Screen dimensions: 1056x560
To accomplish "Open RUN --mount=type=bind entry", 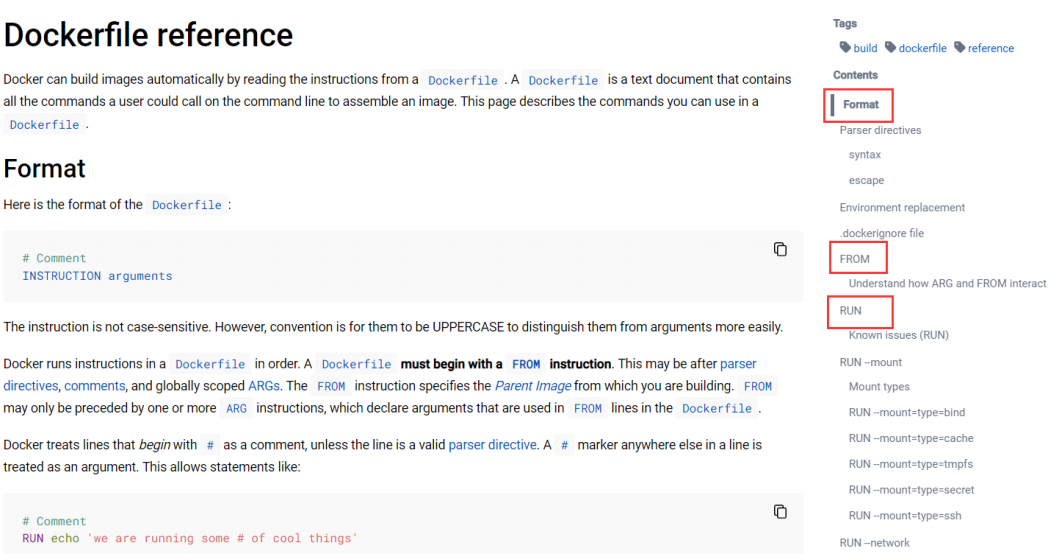I will [906, 413].
